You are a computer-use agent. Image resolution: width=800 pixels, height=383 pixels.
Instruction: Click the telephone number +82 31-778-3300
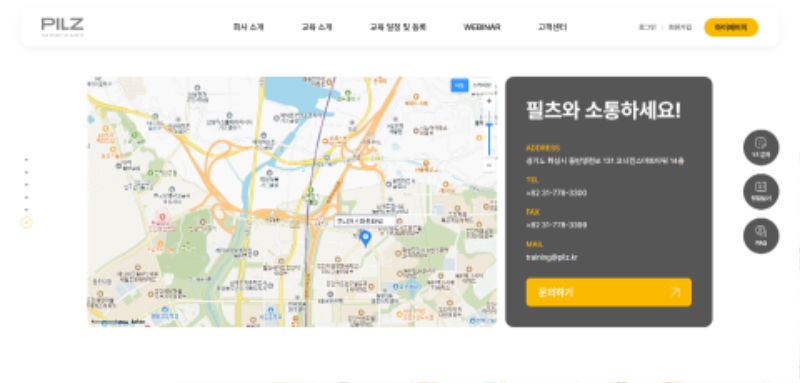coord(556,193)
